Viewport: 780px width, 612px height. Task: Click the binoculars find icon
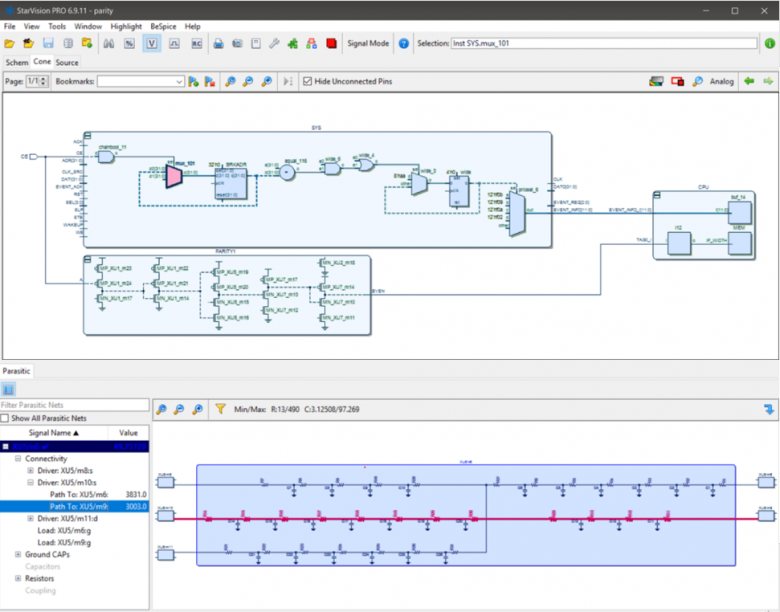click(x=108, y=44)
